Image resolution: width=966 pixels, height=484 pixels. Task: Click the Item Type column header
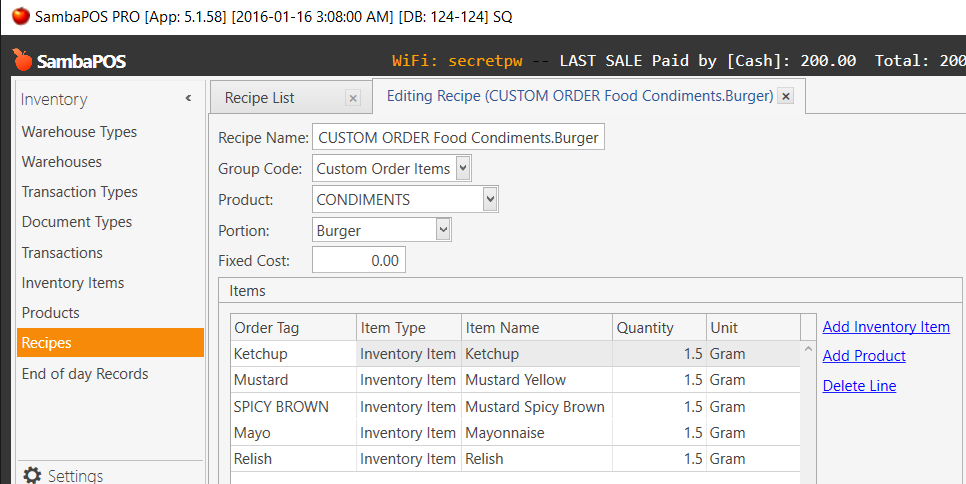409,328
